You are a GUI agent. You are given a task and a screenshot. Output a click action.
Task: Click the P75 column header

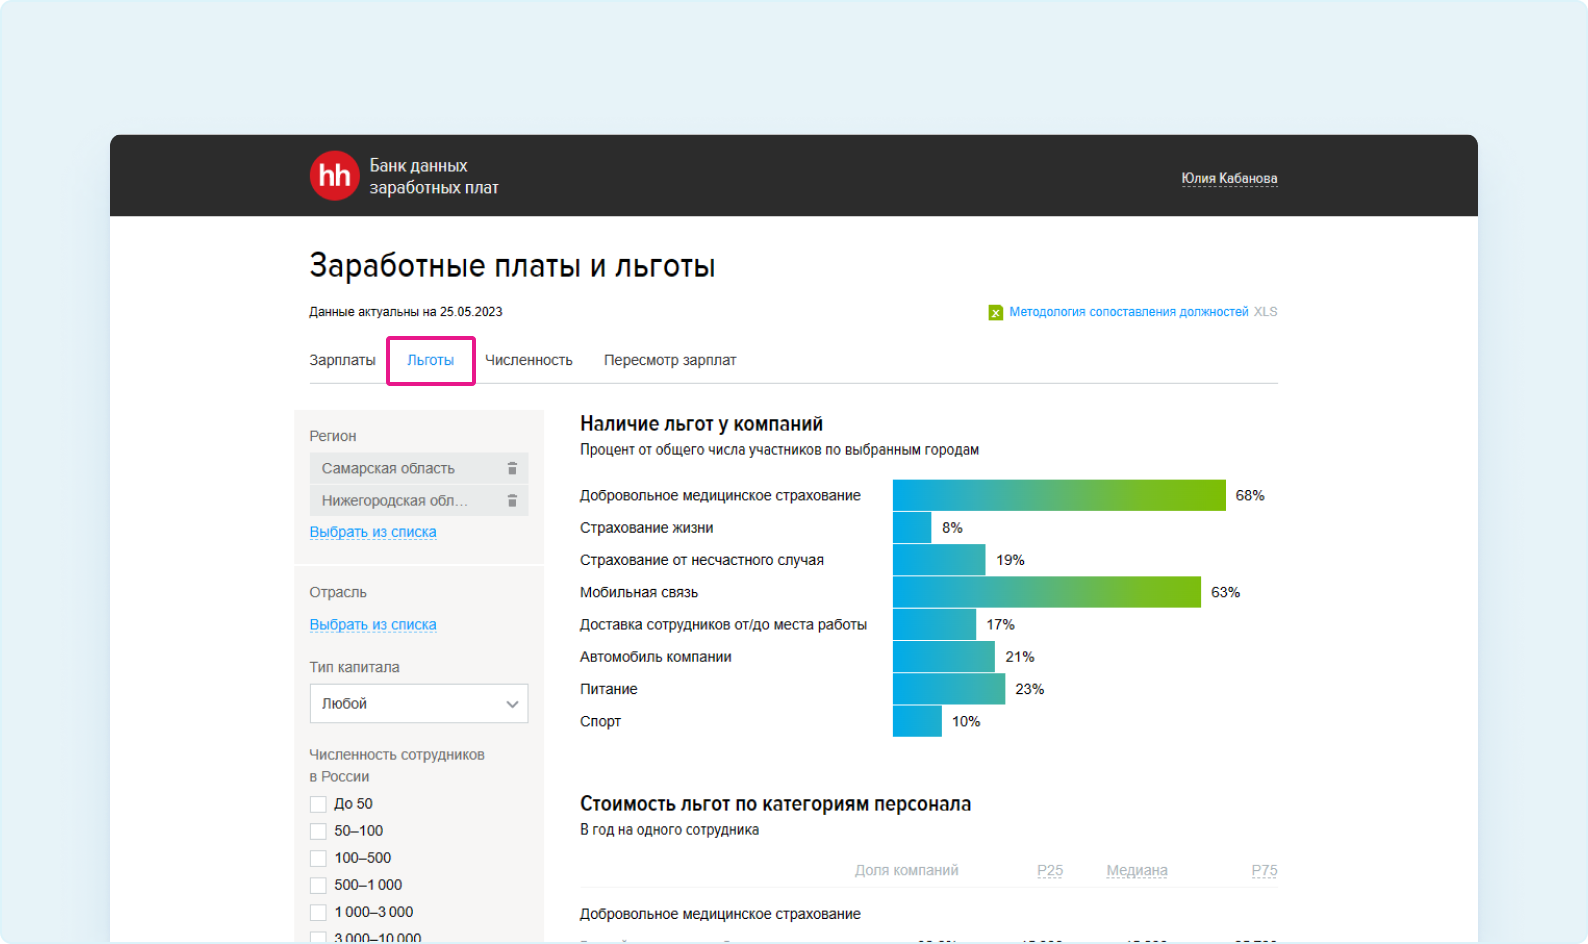click(1264, 870)
